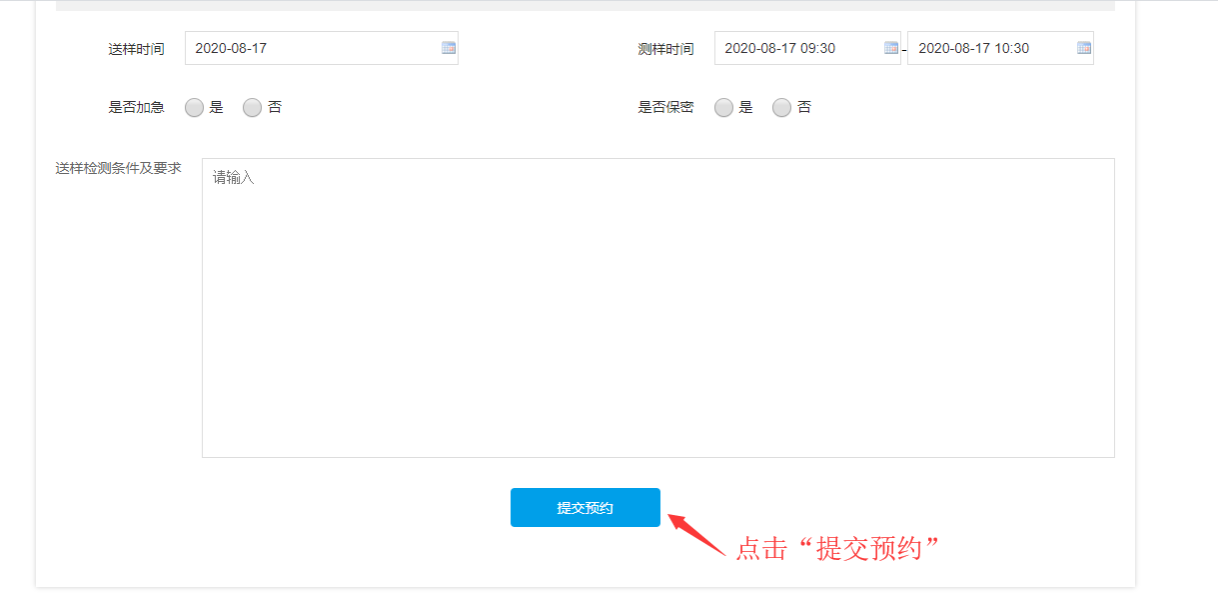Screen dimensions: 1218x593
Task: Click the 送样检测条件及要求 label
Action: (118, 168)
